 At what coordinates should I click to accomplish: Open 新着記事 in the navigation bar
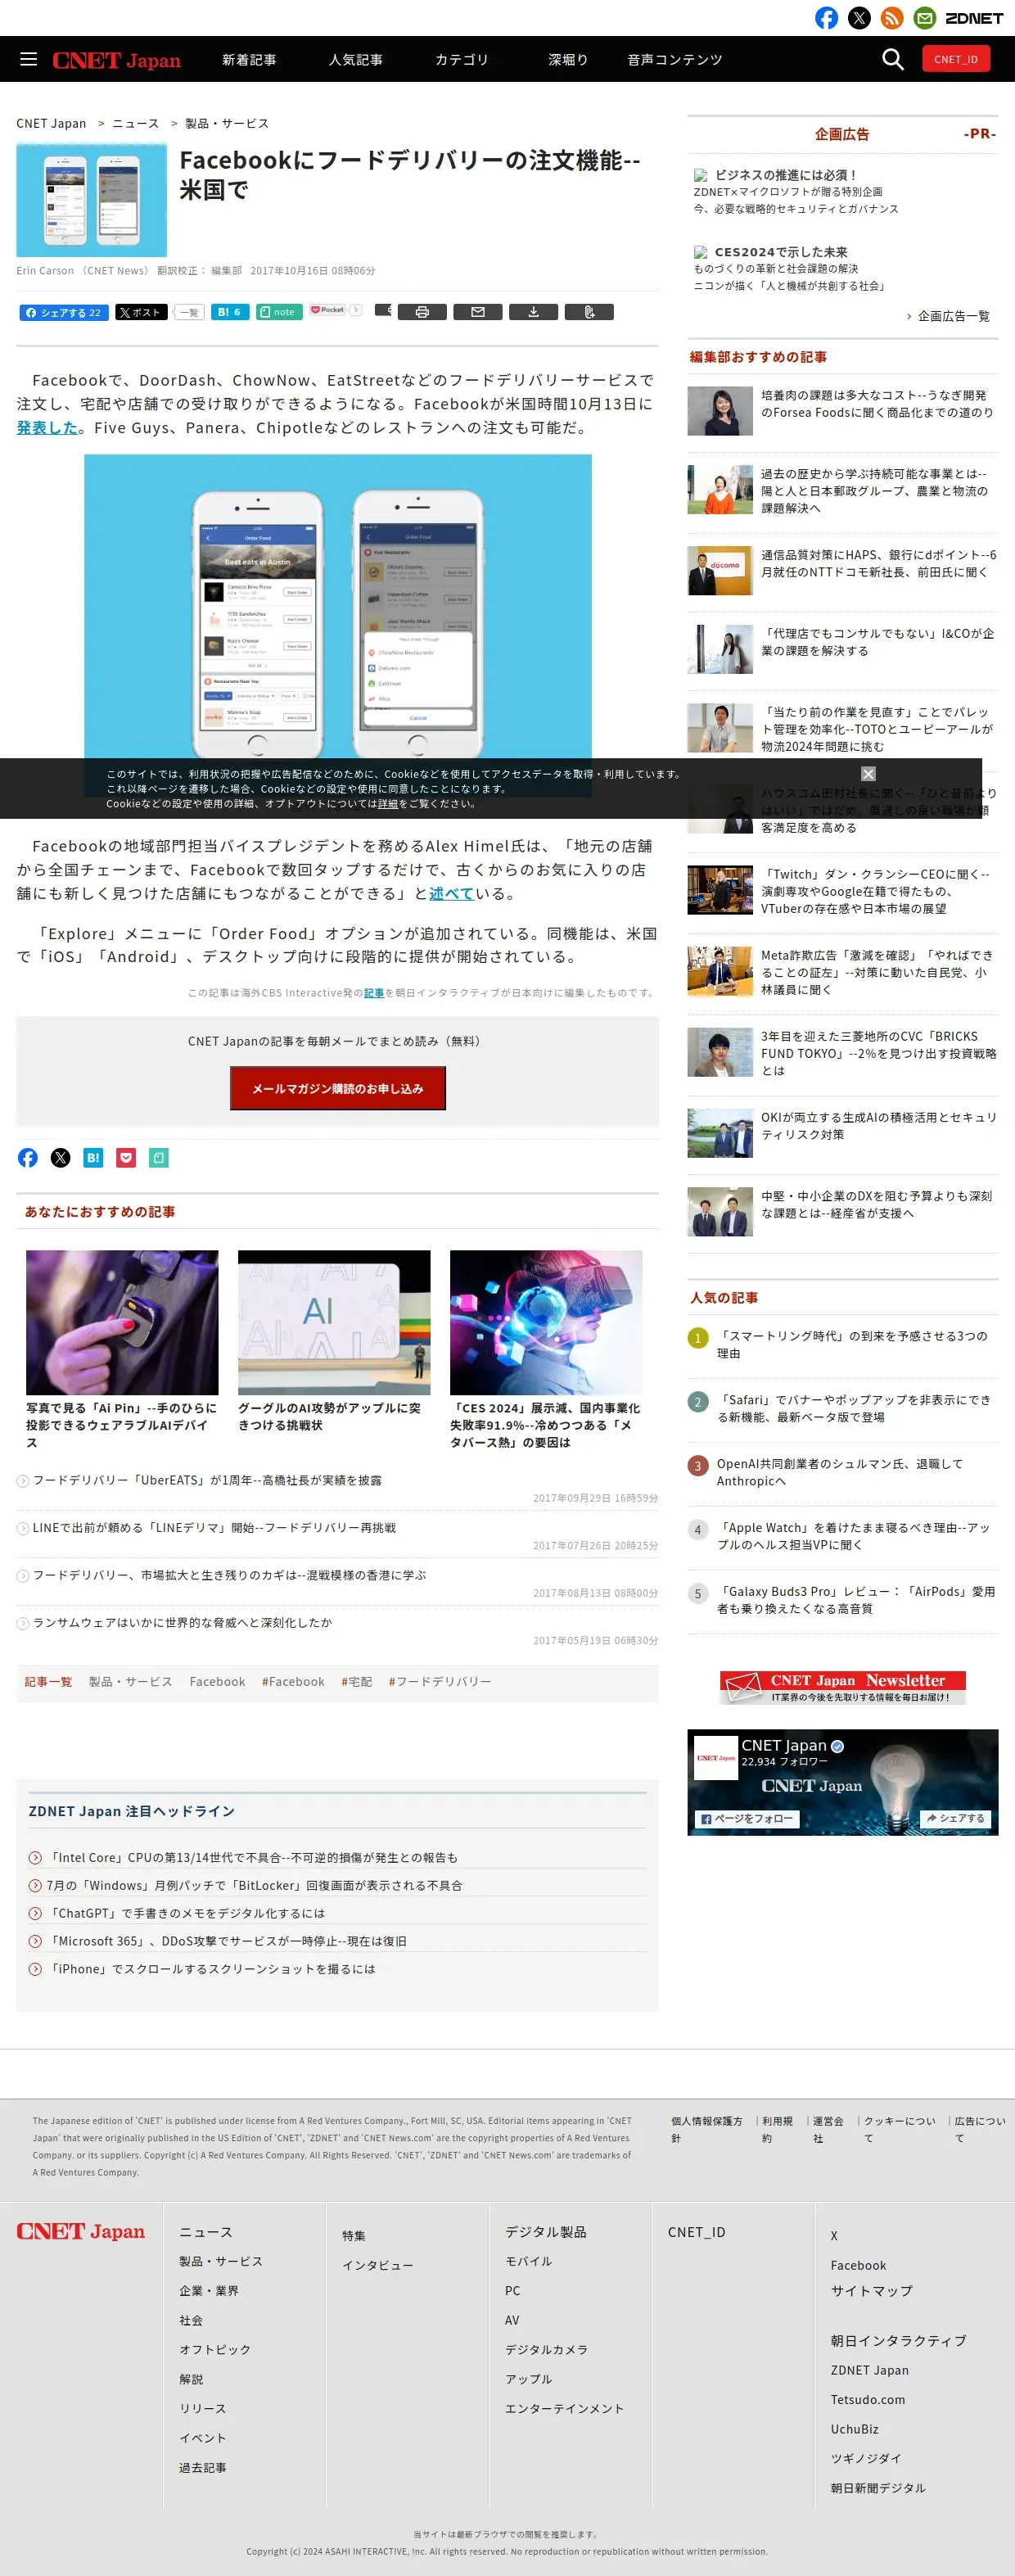(249, 60)
